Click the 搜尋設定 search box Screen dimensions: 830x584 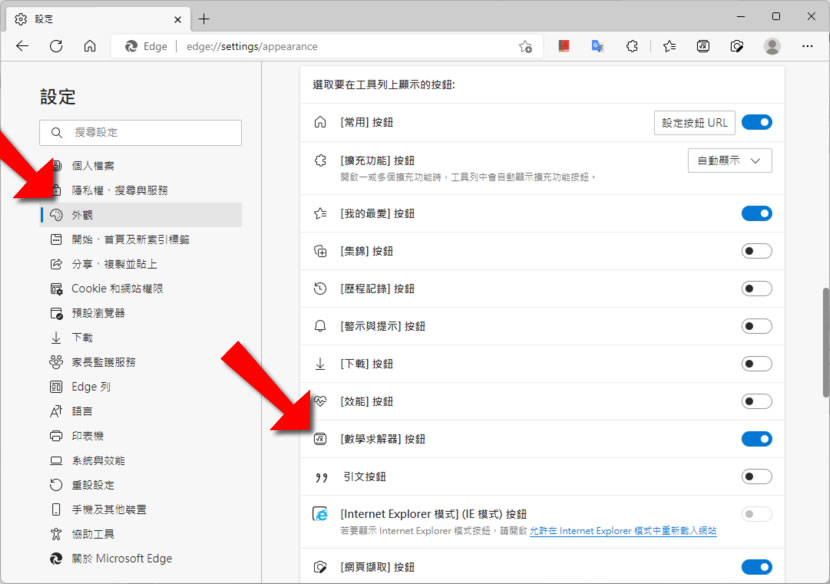click(x=140, y=132)
